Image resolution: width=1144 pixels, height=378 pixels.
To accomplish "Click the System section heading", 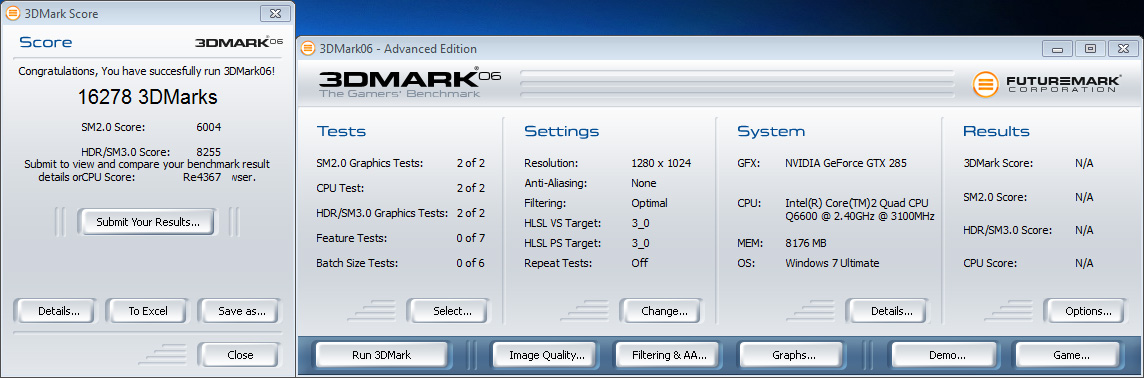I will tap(770, 131).
